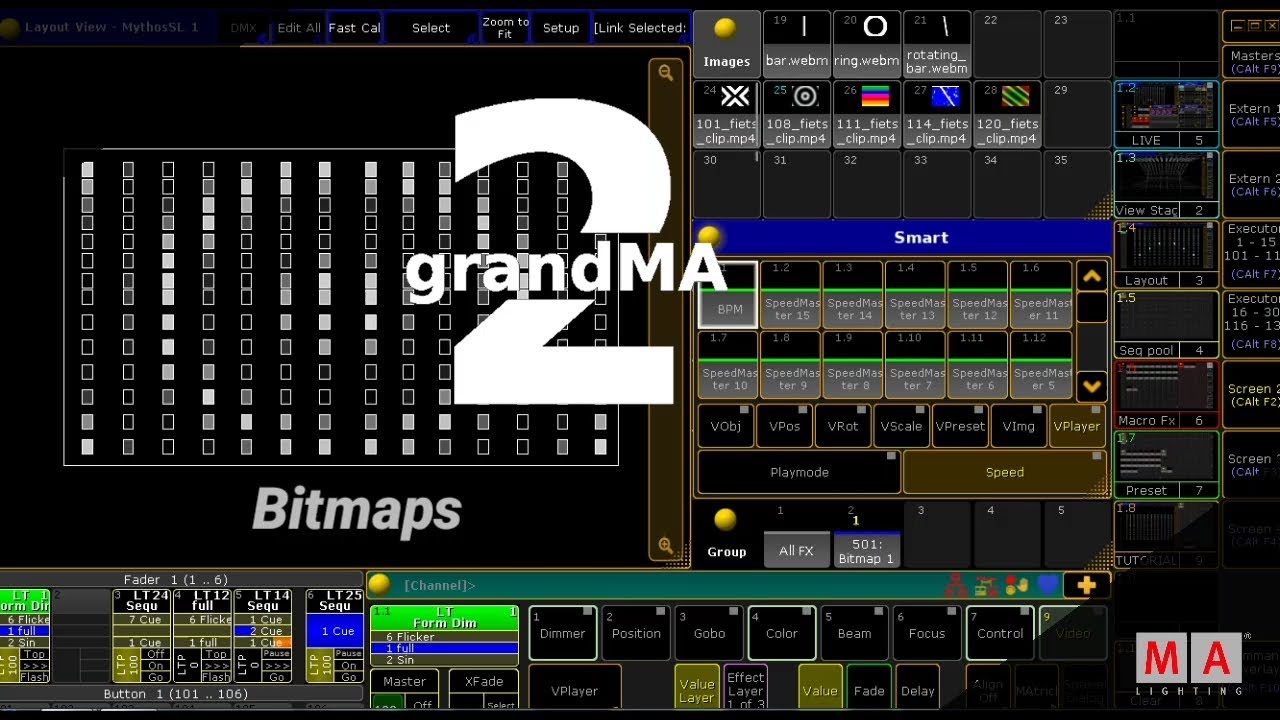Click Select in the Layout View title bar
1280x720 pixels.
tap(431, 28)
